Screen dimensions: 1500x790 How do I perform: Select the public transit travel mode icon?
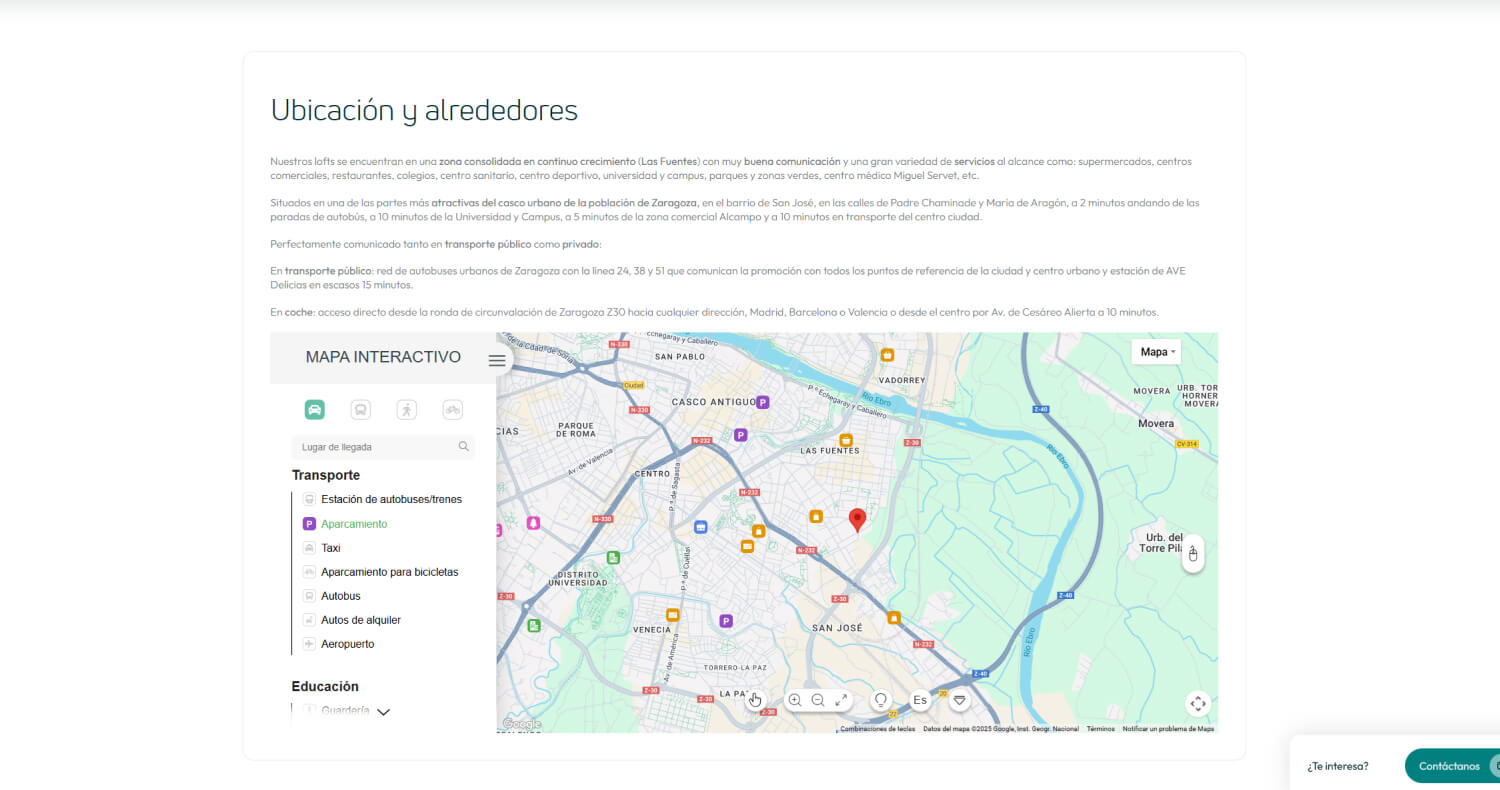click(x=360, y=409)
